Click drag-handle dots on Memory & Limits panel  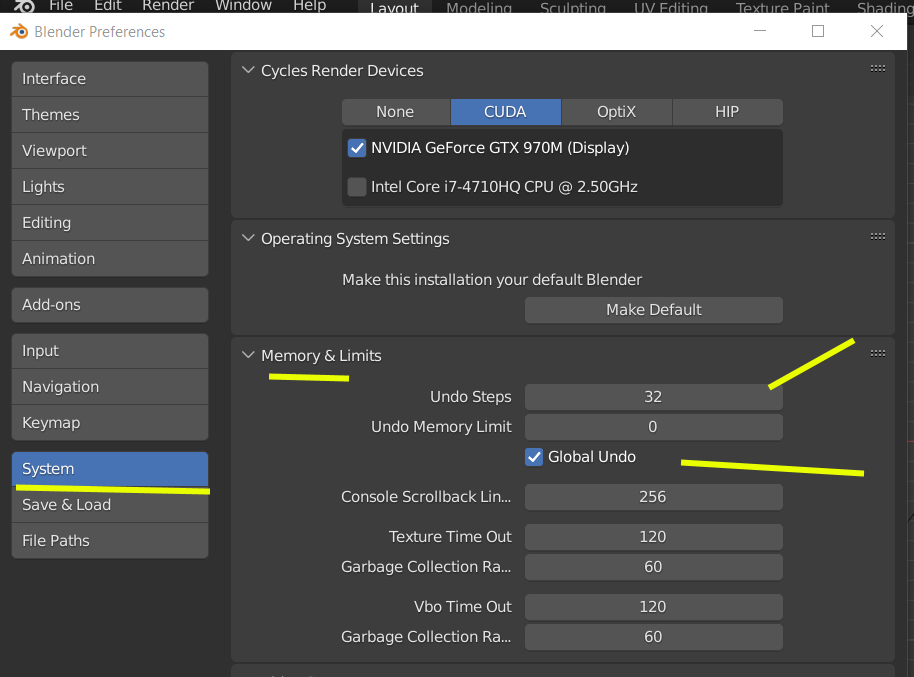point(878,353)
